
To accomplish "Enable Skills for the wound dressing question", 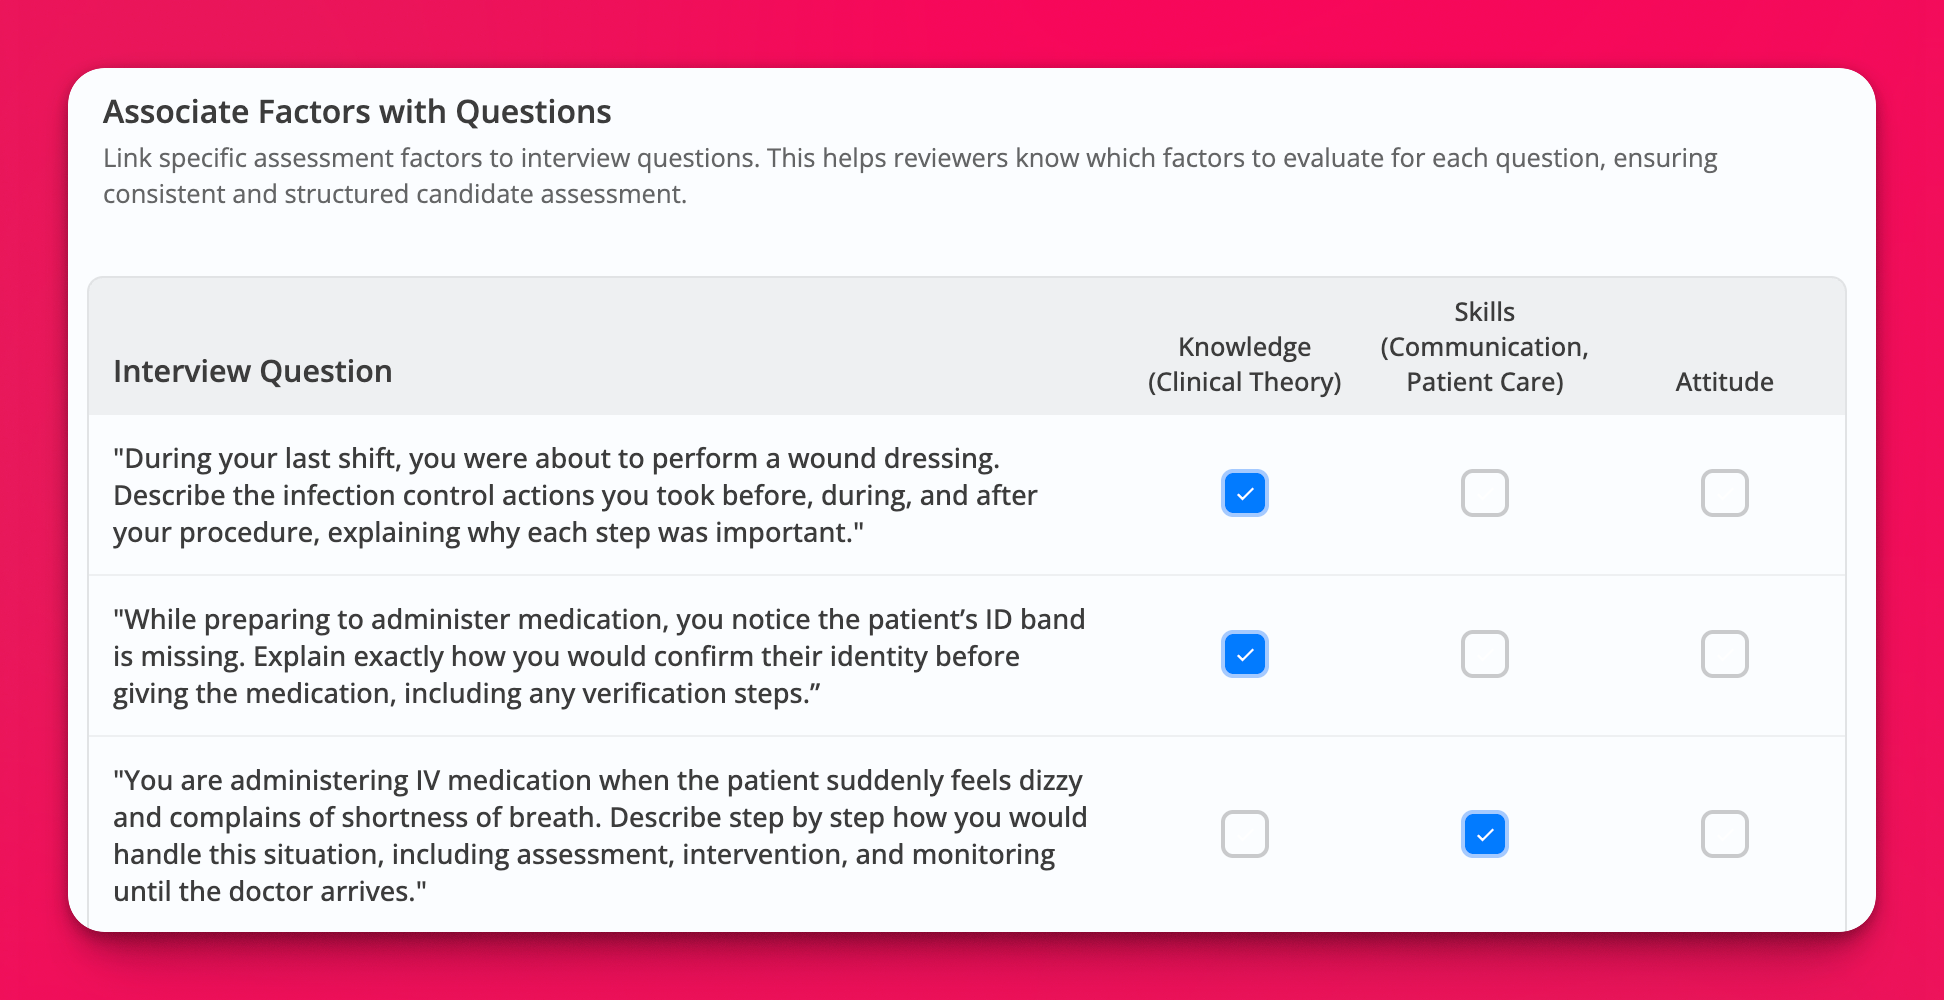I will click(1484, 493).
